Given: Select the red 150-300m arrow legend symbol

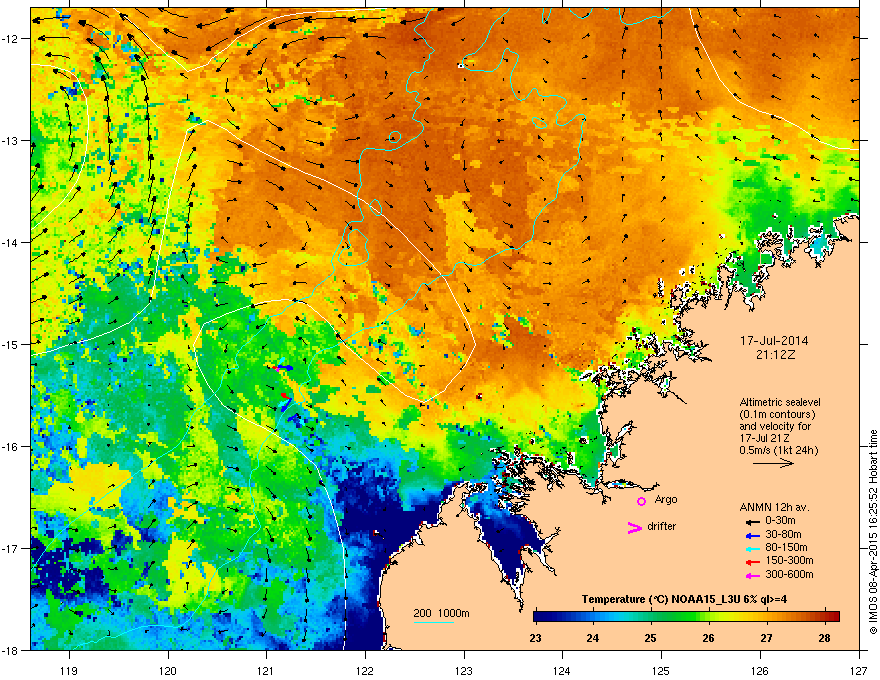Looking at the screenshot, I should point(753,562).
